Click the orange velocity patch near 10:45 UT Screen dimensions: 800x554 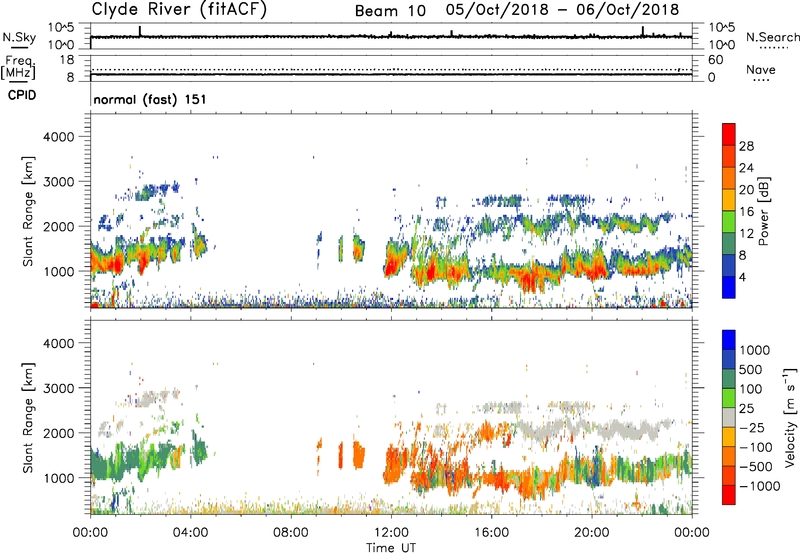pyautogui.click(x=359, y=456)
